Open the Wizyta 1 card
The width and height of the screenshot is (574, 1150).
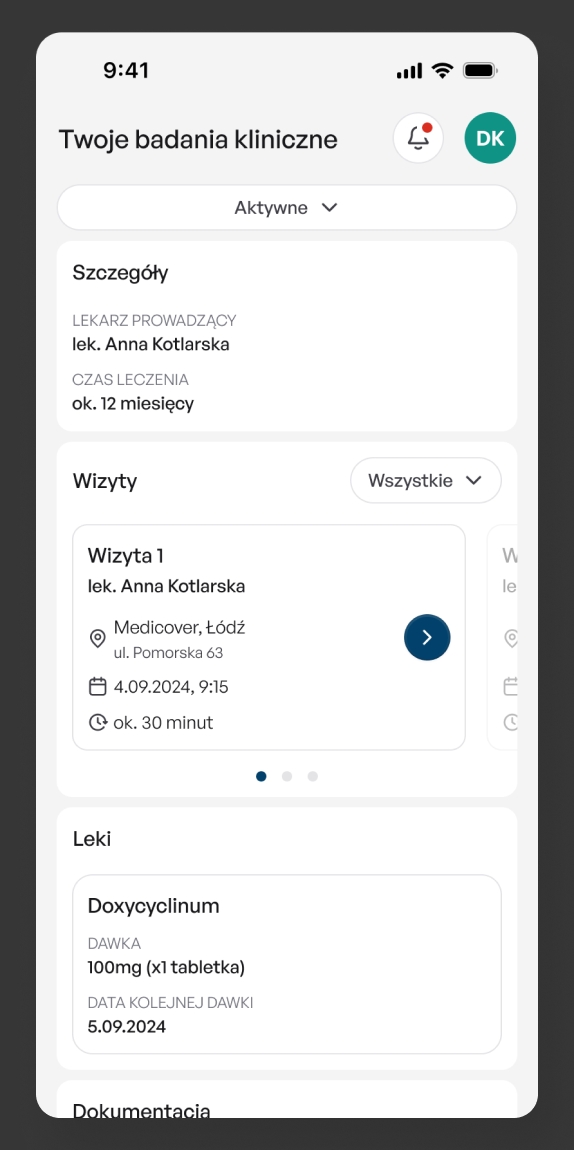click(x=269, y=637)
